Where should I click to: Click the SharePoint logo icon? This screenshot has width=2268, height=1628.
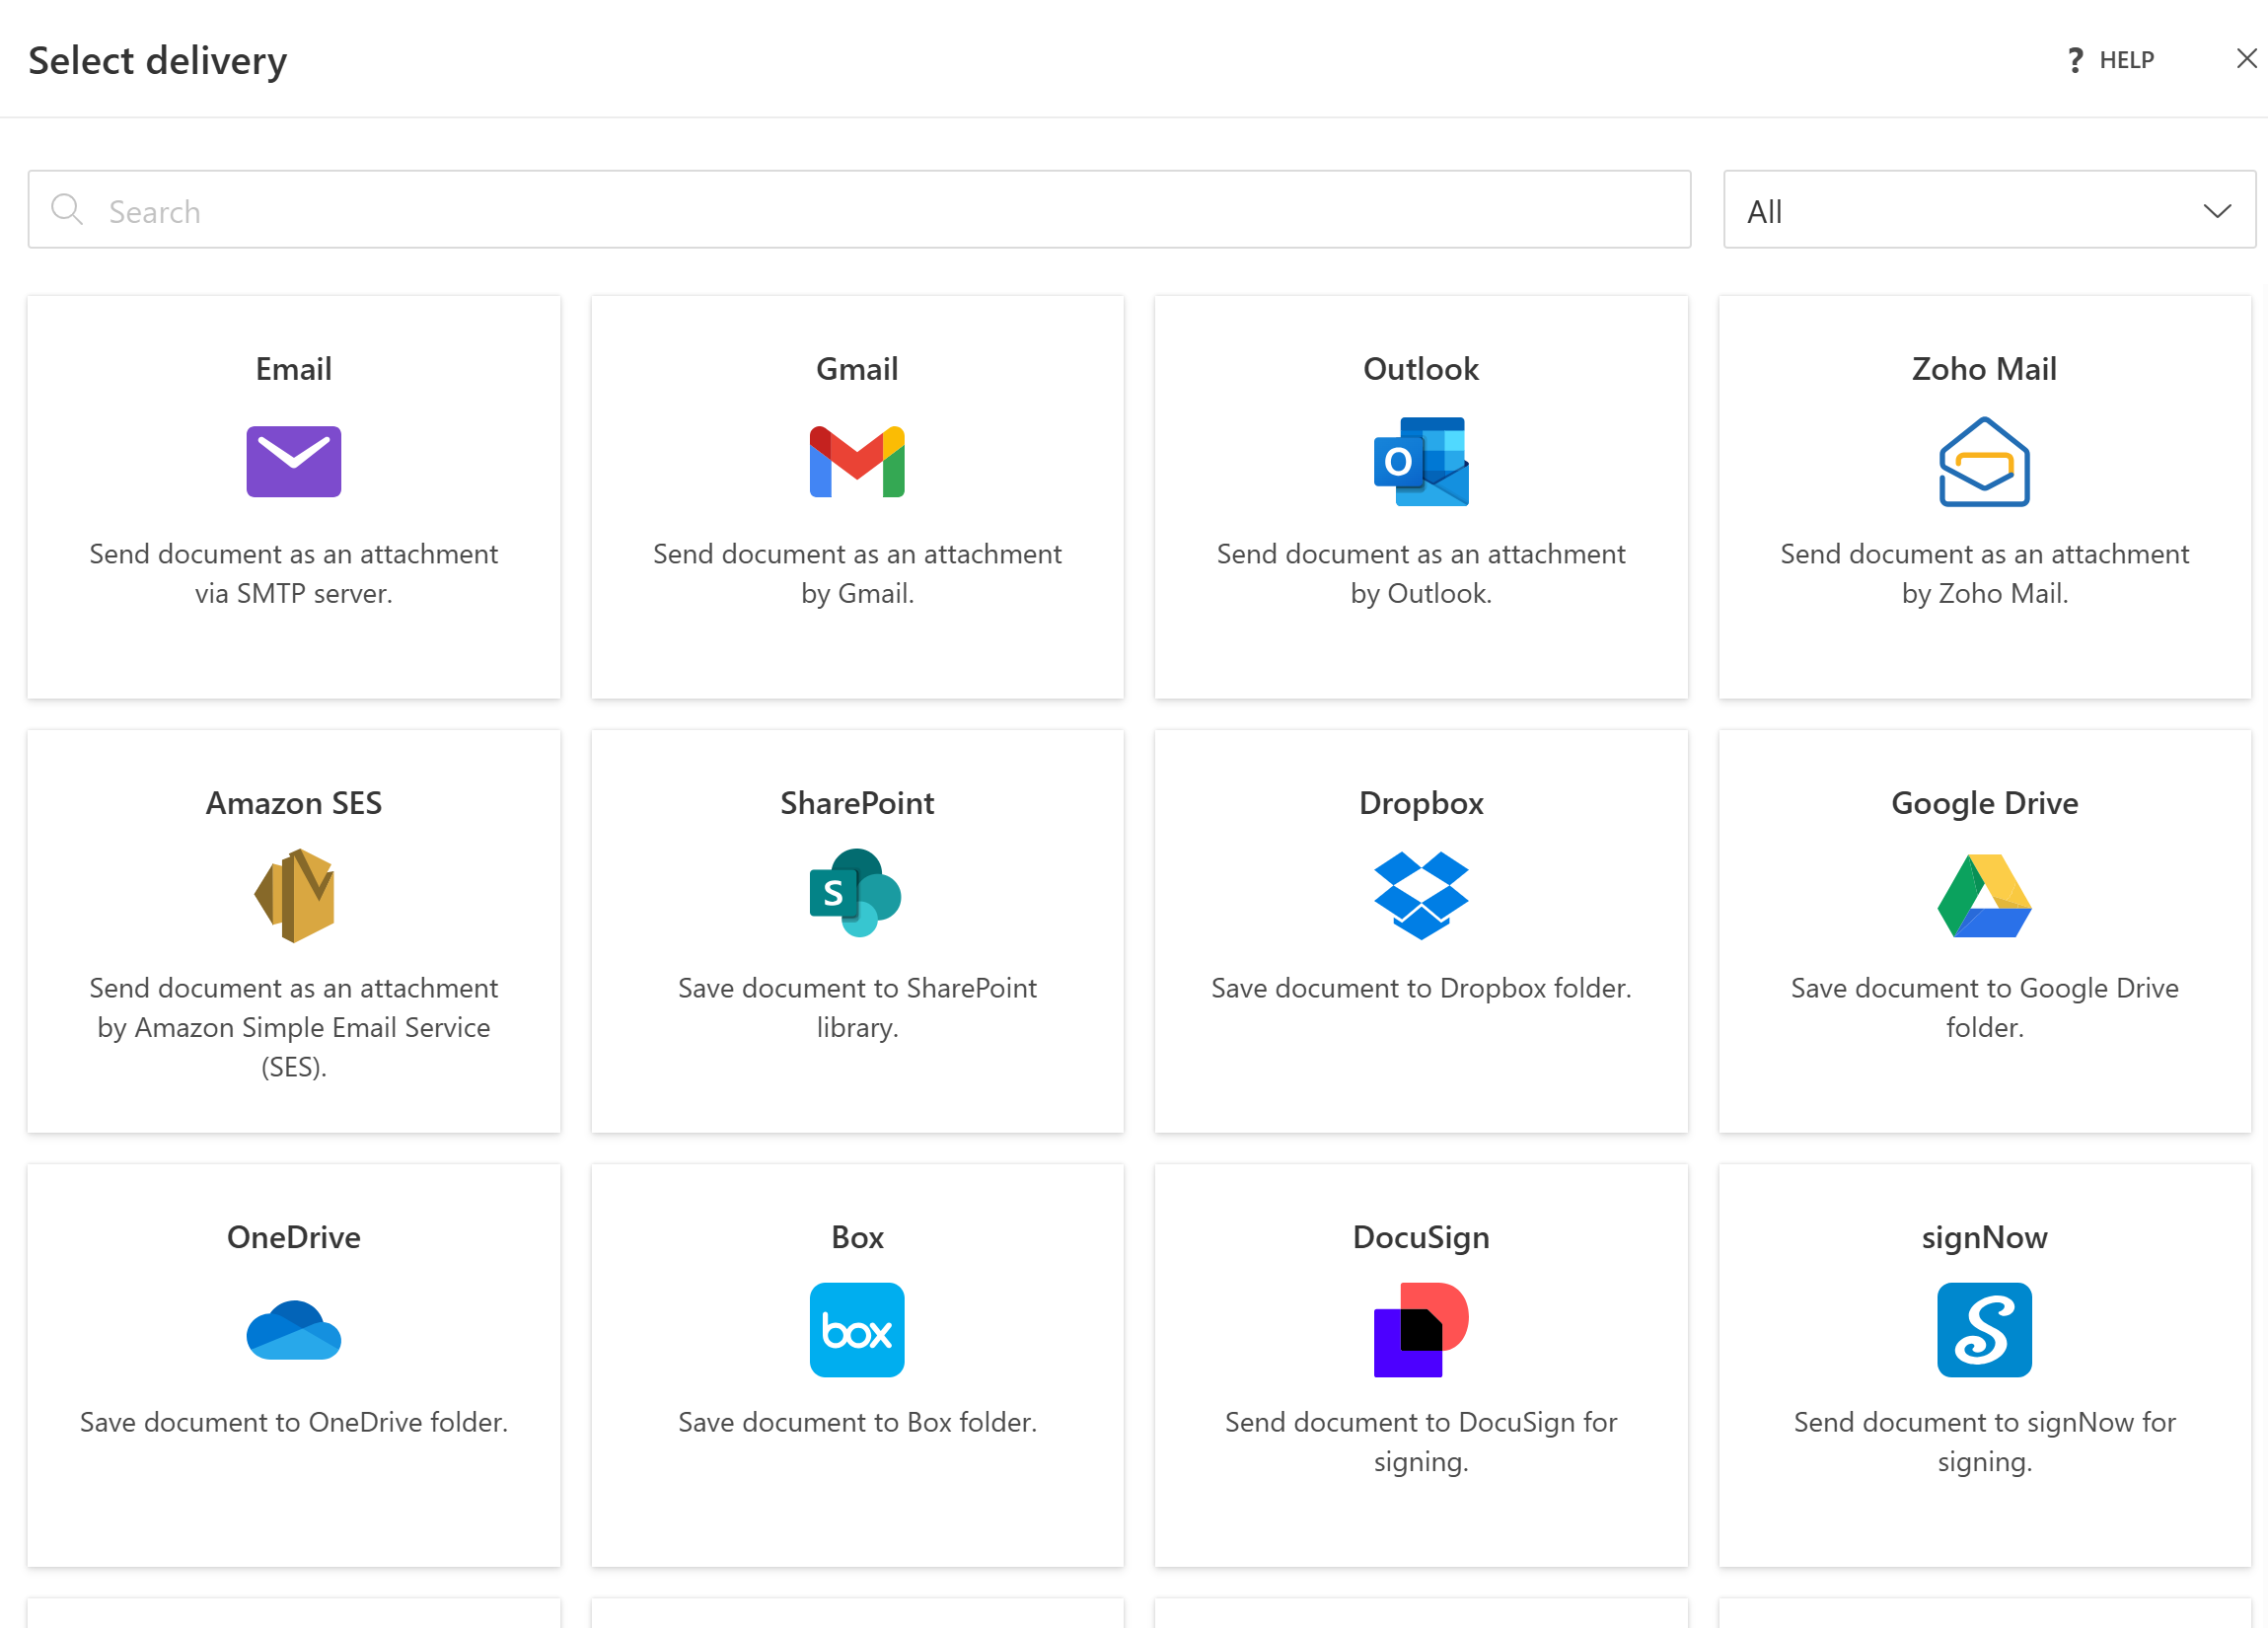pyautogui.click(x=856, y=893)
